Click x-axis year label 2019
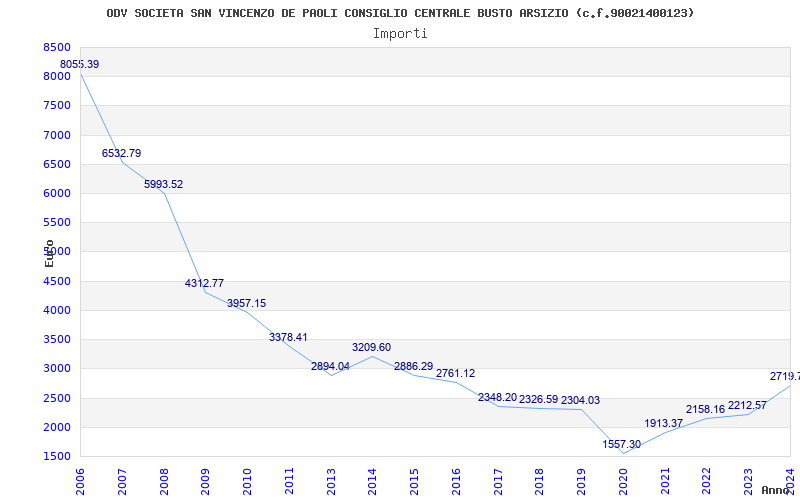 click(x=581, y=482)
